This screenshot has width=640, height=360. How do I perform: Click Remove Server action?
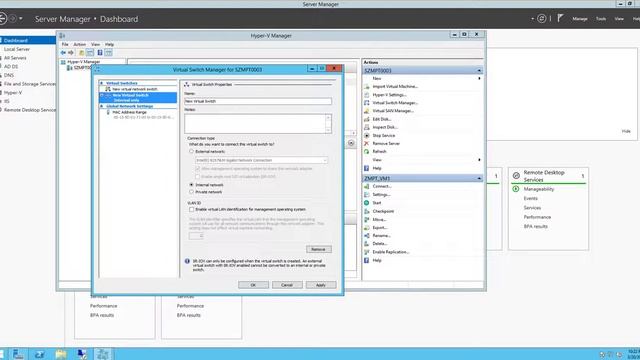(x=386, y=144)
